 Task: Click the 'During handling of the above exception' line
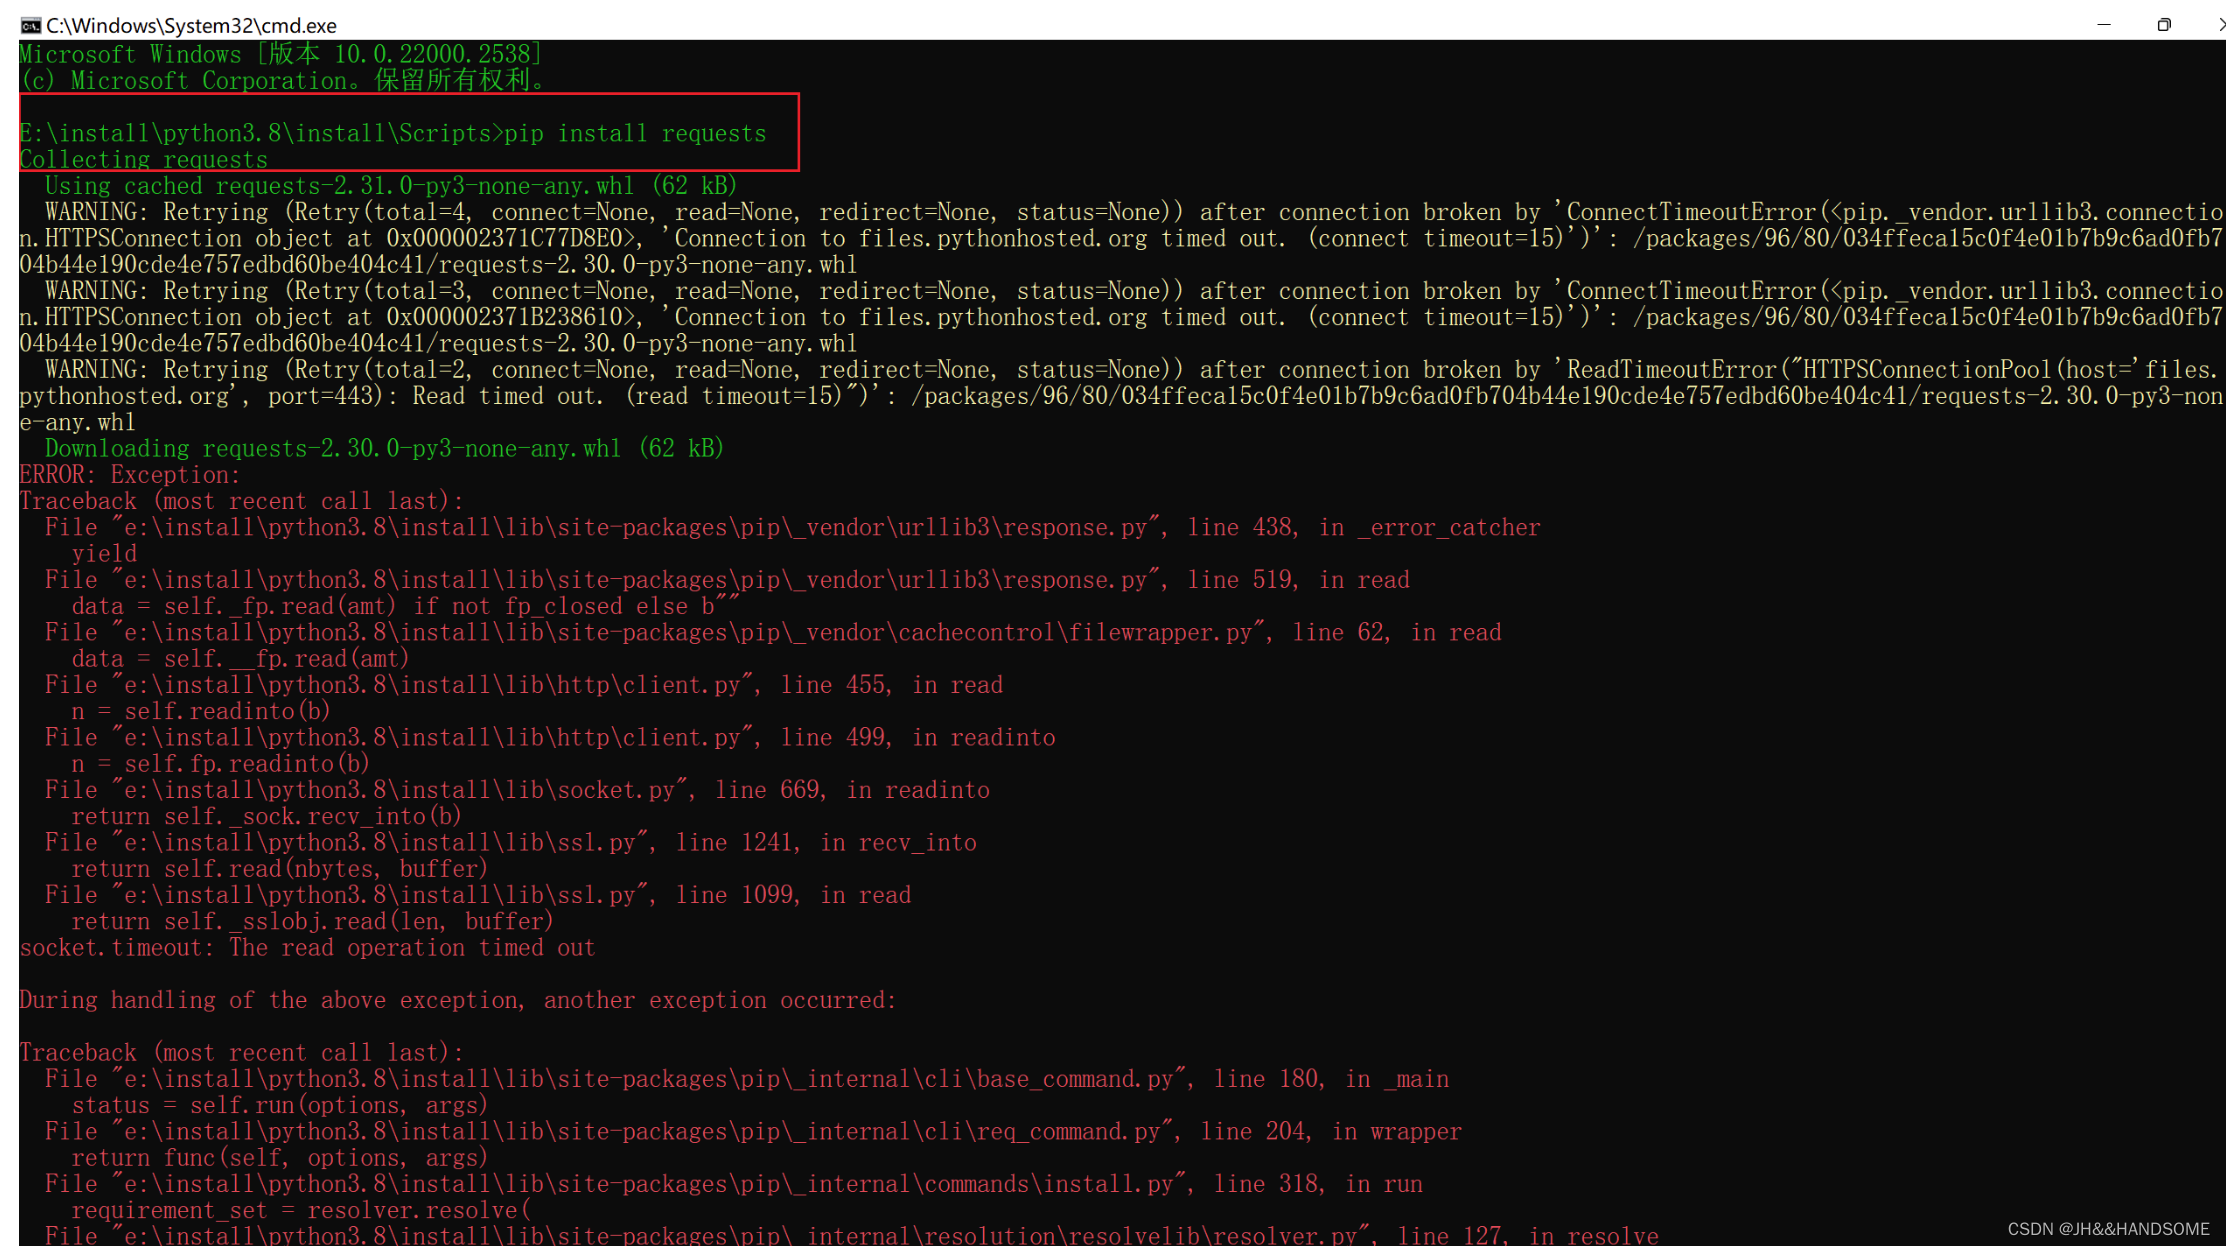coord(458,1000)
